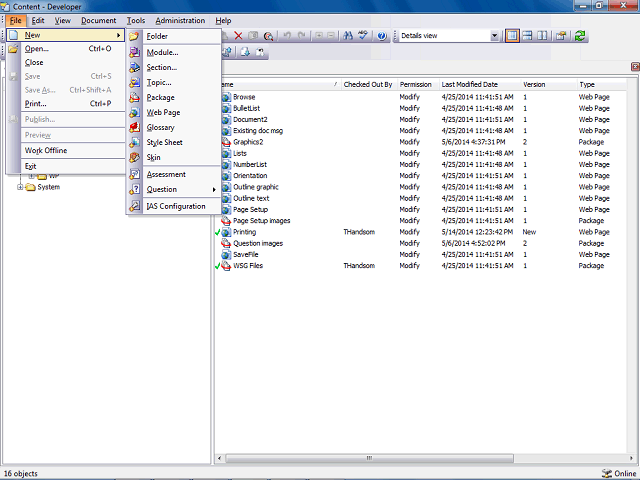Screen dimensions: 640x480
Task: Select the Outline graphic row
Action: coord(420,187)
